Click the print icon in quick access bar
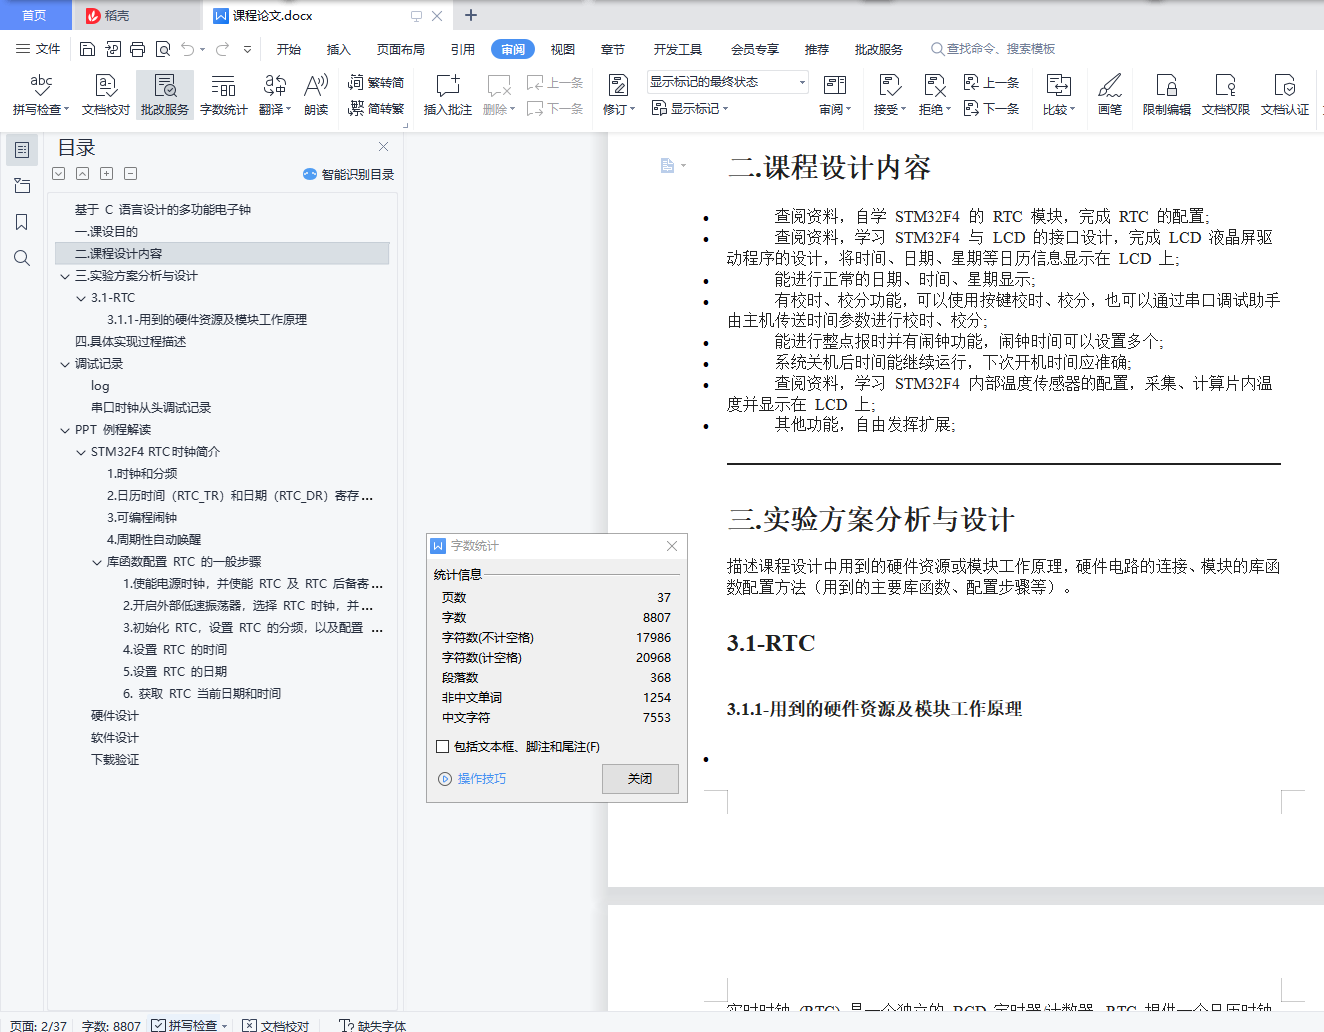The width and height of the screenshot is (1324, 1032). tap(137, 49)
